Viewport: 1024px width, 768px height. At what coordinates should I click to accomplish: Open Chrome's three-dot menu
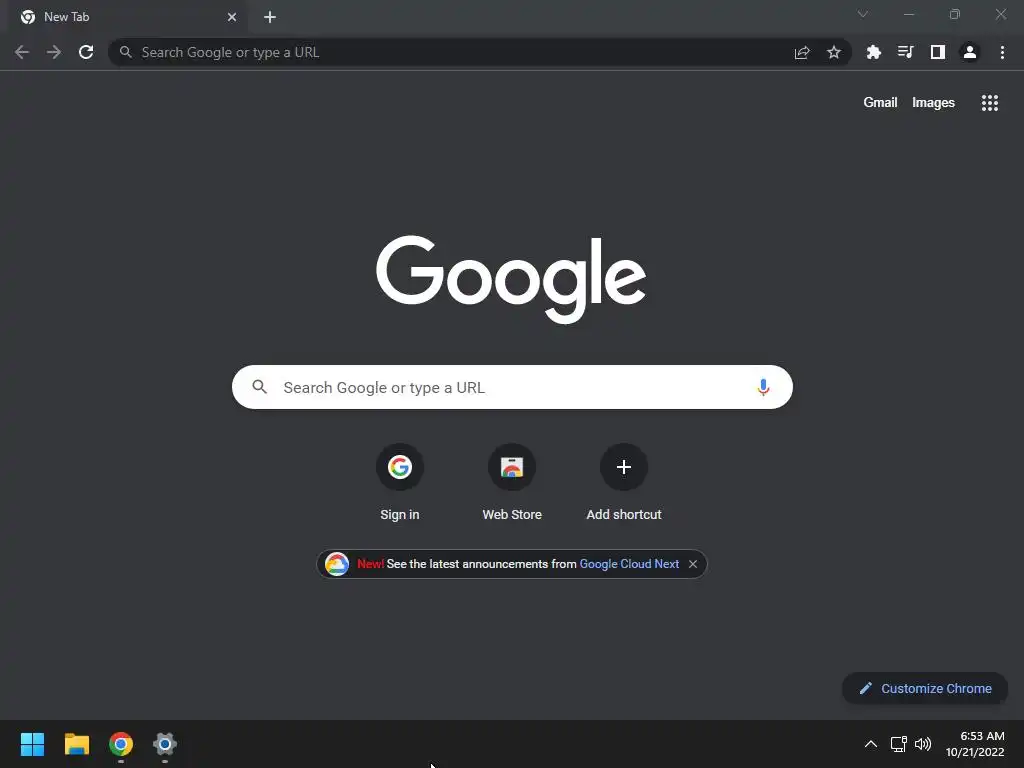(1002, 52)
